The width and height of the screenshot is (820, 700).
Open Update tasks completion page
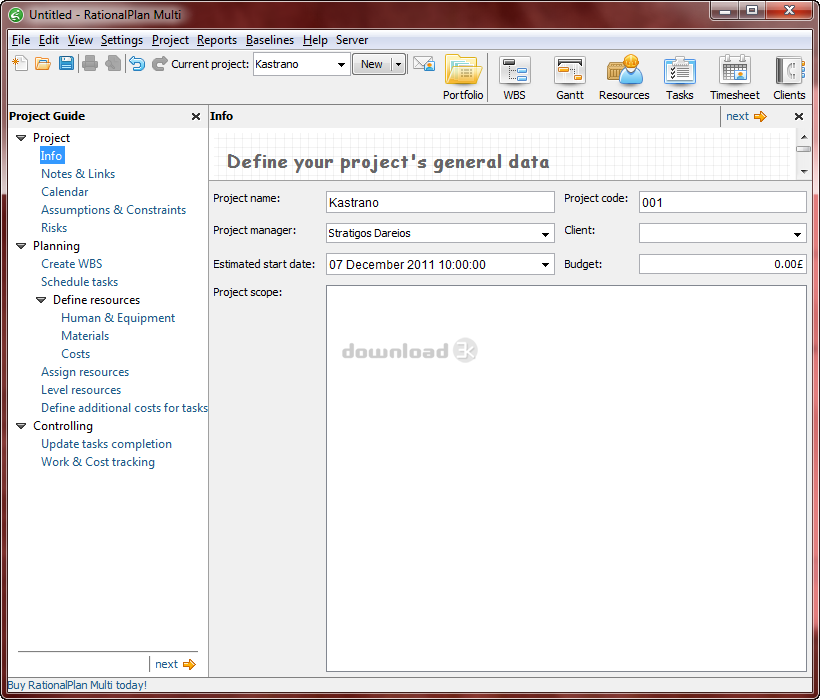106,444
